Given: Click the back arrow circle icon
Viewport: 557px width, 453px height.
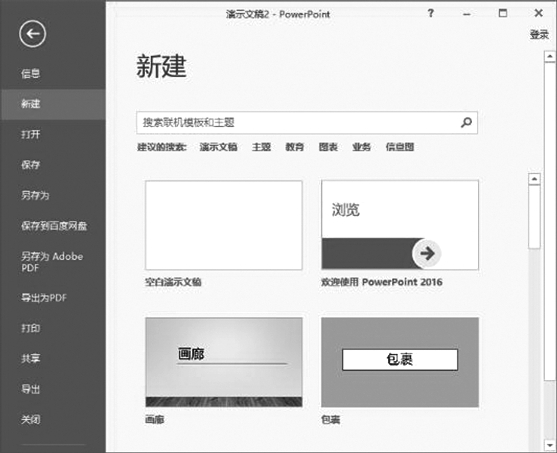Looking at the screenshot, I should point(32,34).
